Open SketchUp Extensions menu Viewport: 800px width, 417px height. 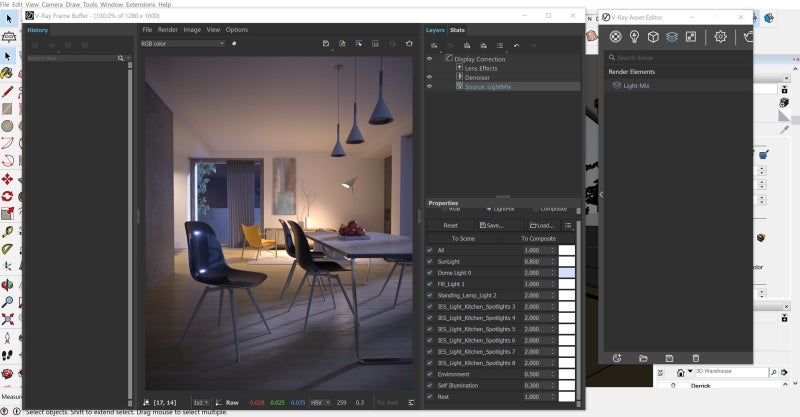point(140,4)
